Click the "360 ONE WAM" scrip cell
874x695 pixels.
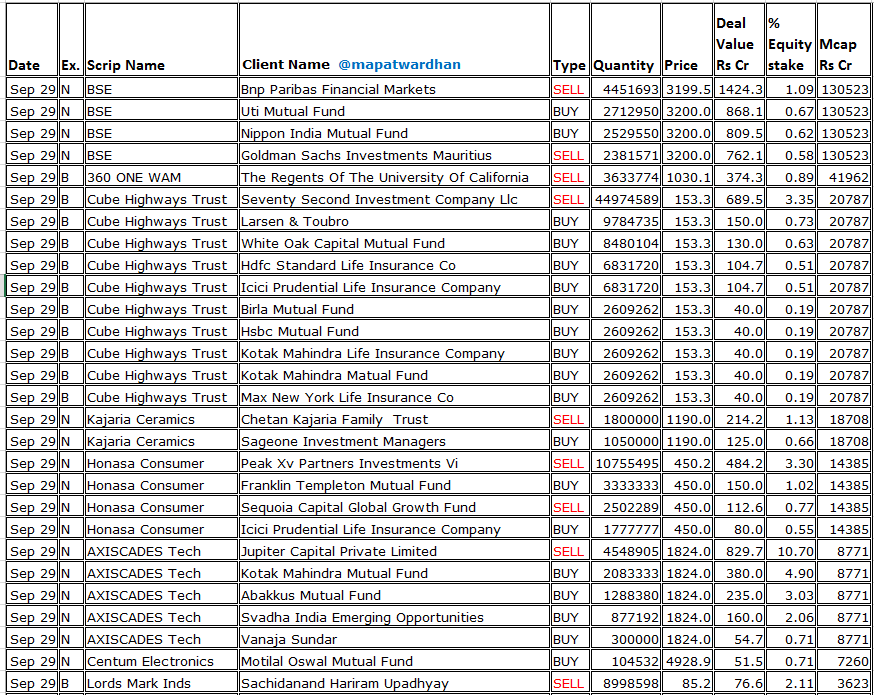tap(161, 177)
